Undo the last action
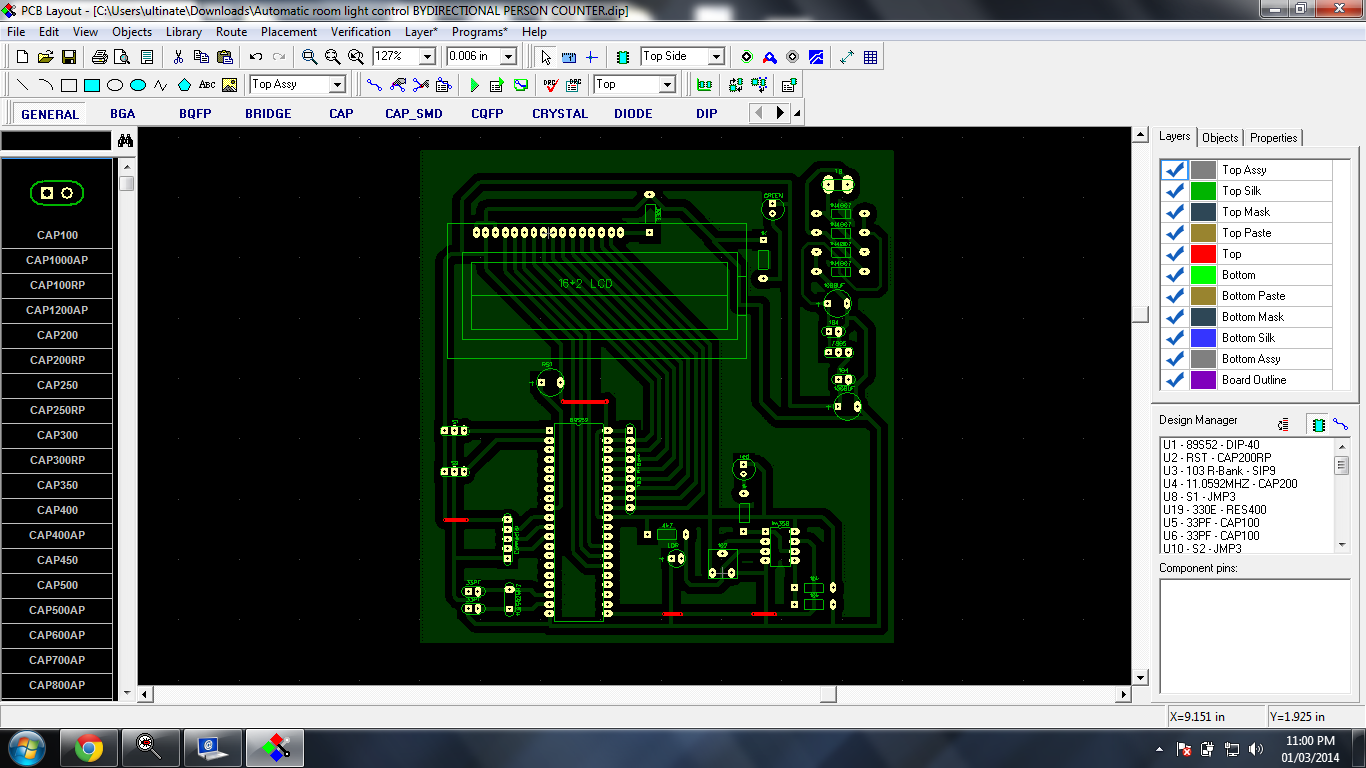Viewport: 1366px width, 768px height. point(256,57)
